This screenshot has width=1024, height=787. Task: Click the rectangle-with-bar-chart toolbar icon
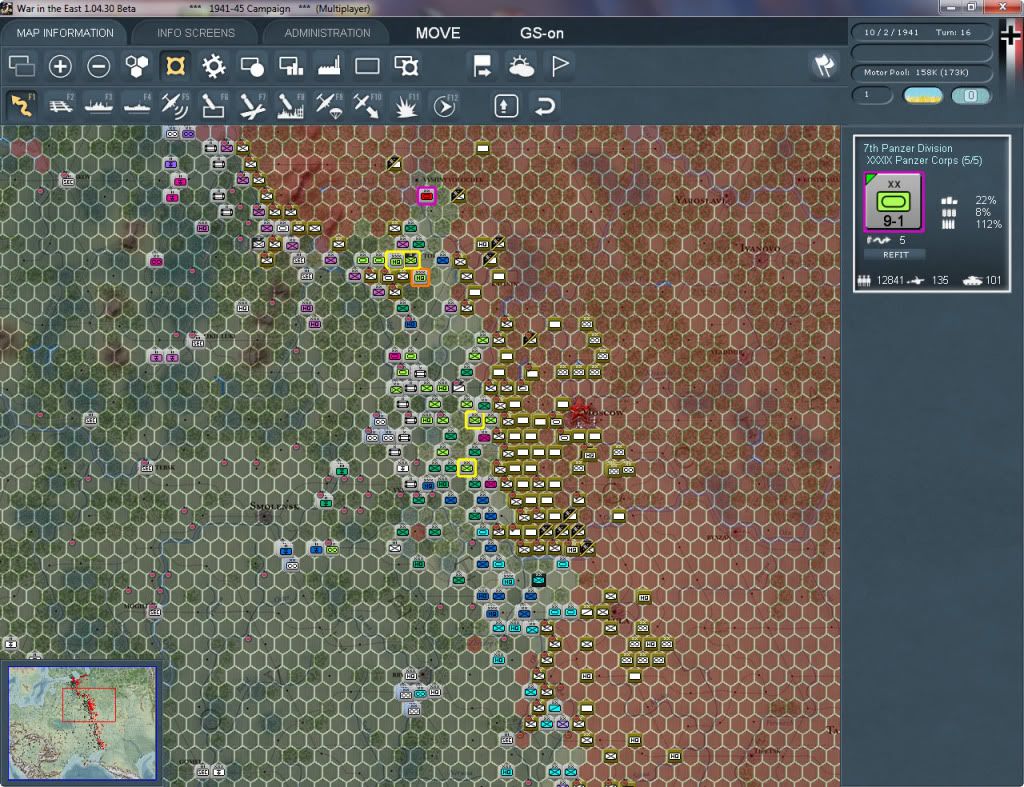(291, 66)
